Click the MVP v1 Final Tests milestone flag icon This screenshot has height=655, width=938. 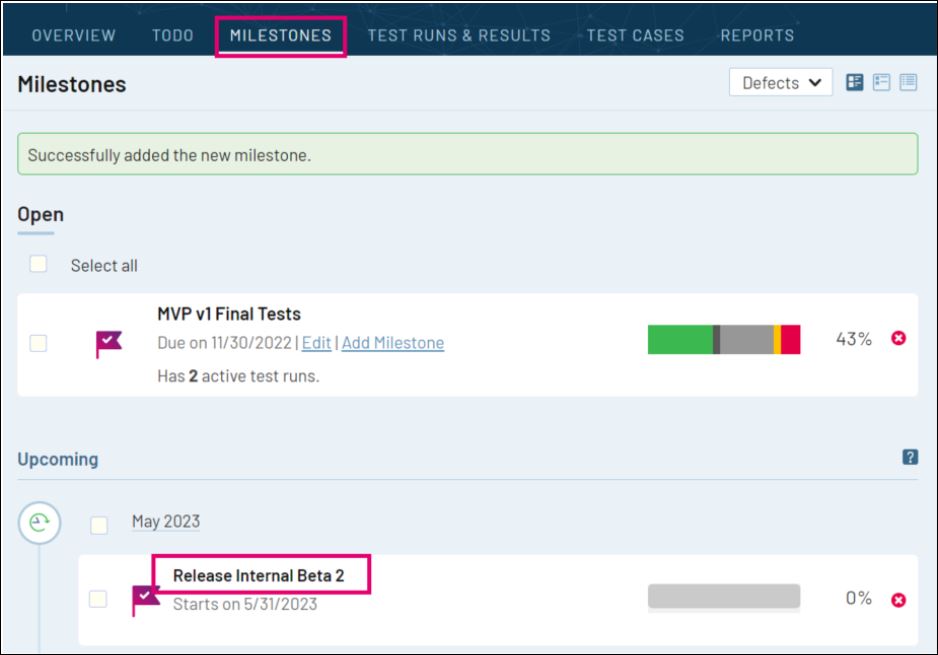tap(110, 341)
